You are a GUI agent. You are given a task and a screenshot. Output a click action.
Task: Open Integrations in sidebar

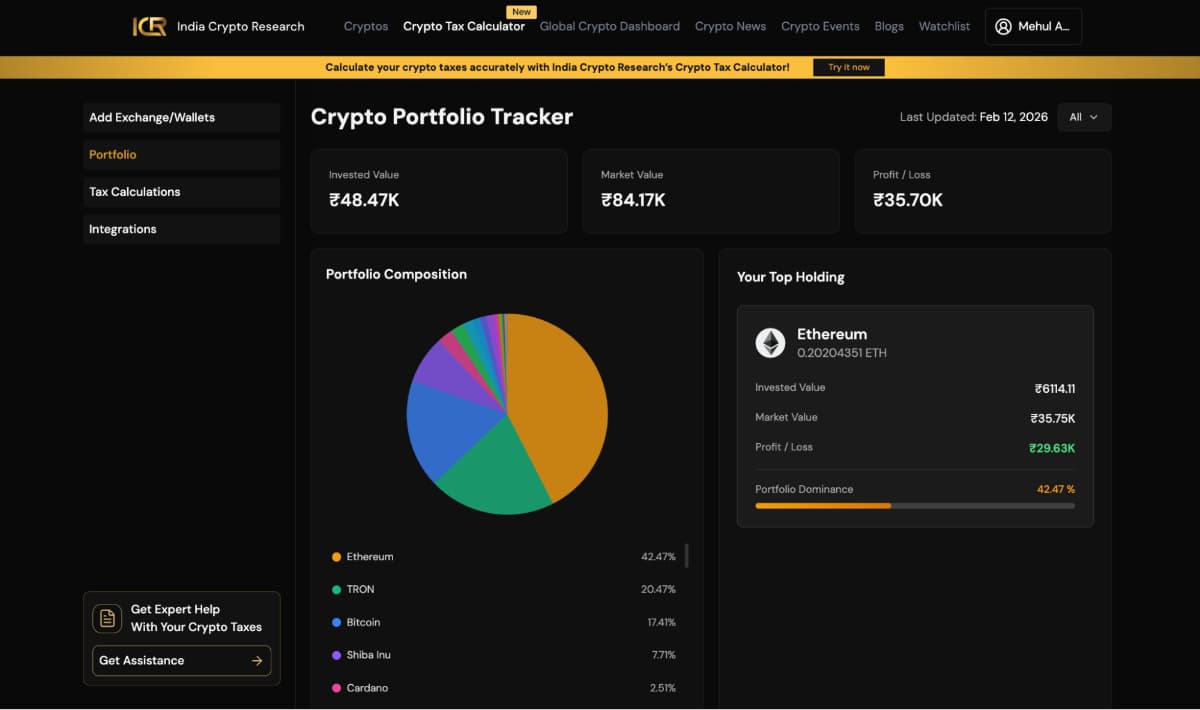[182, 229]
